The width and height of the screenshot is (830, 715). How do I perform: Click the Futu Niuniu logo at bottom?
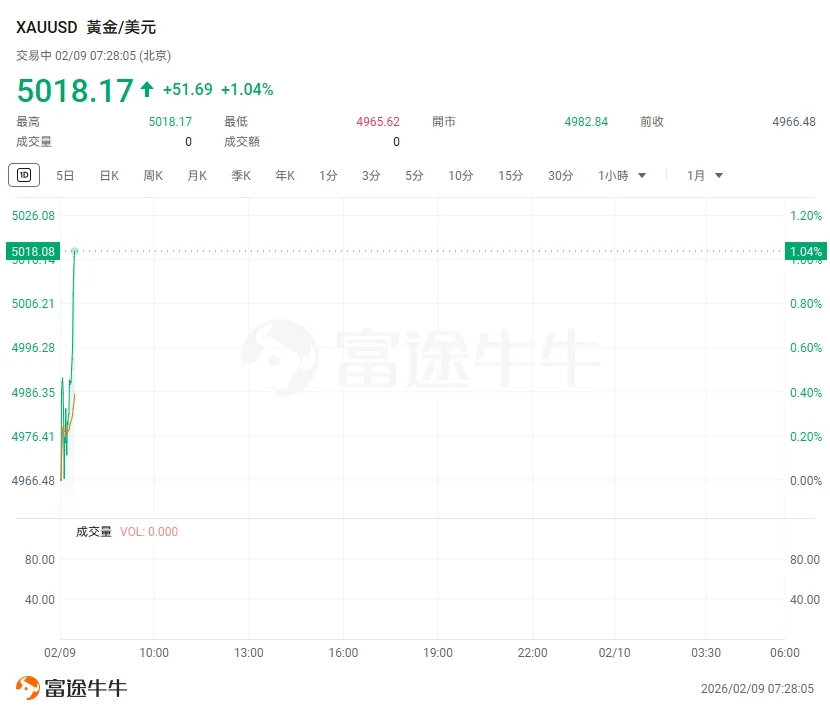[71, 688]
